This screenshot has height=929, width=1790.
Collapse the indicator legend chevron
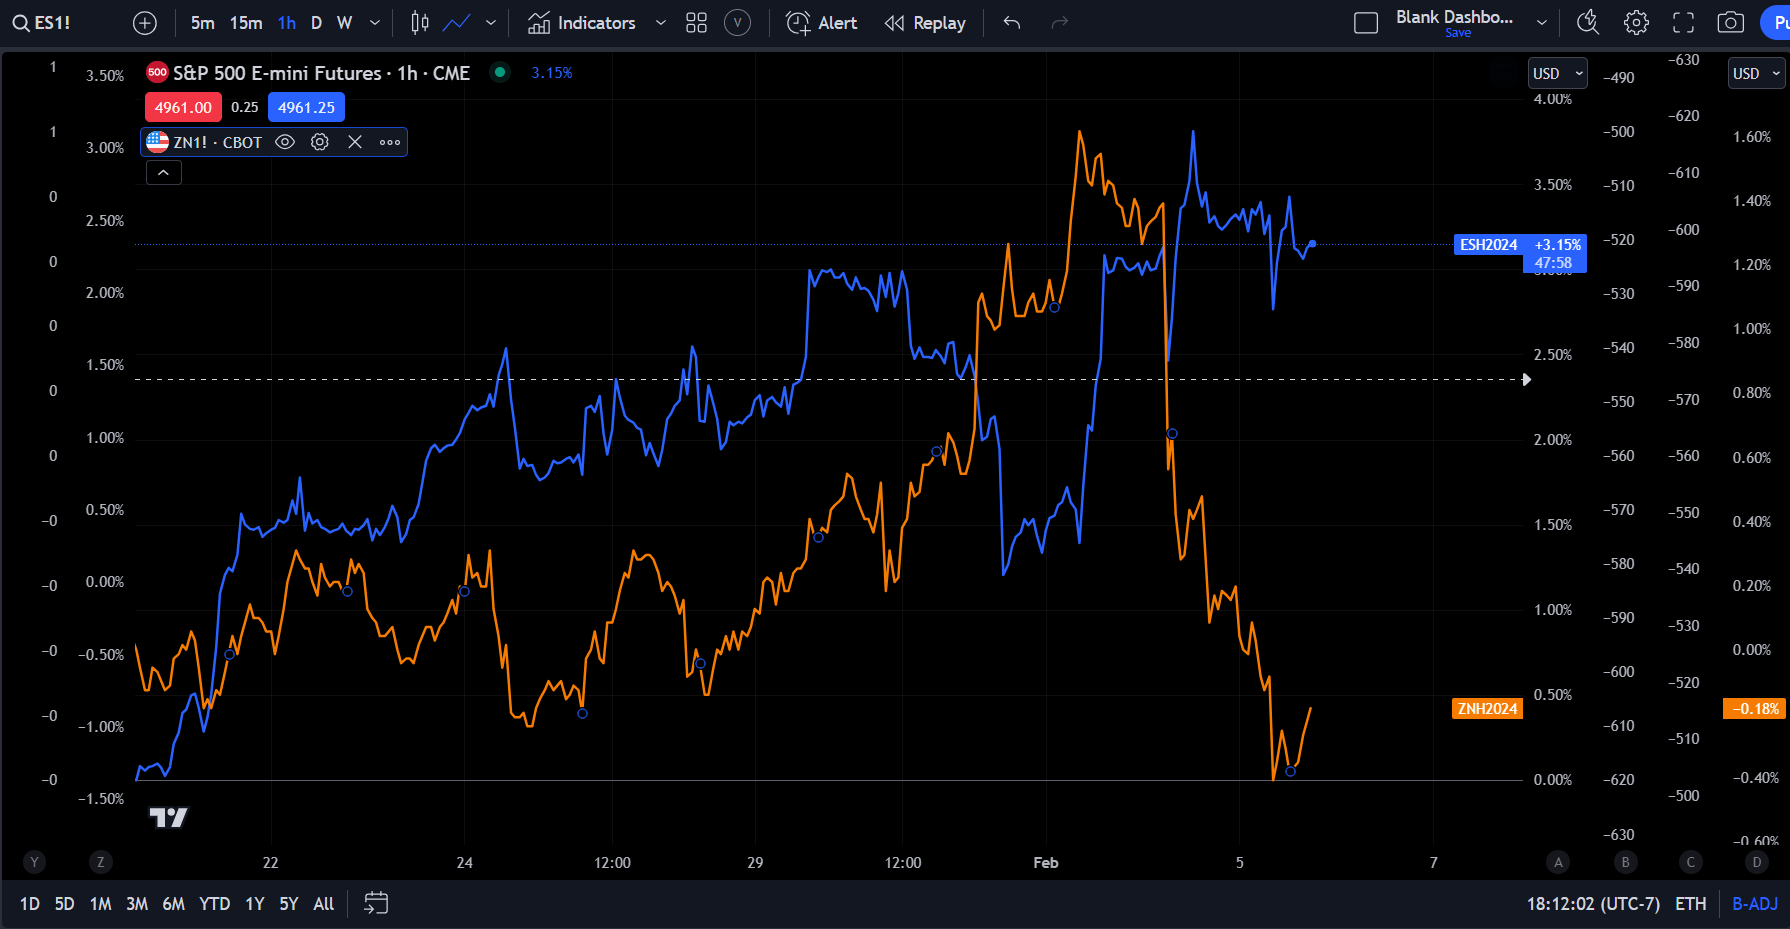pyautogui.click(x=163, y=173)
